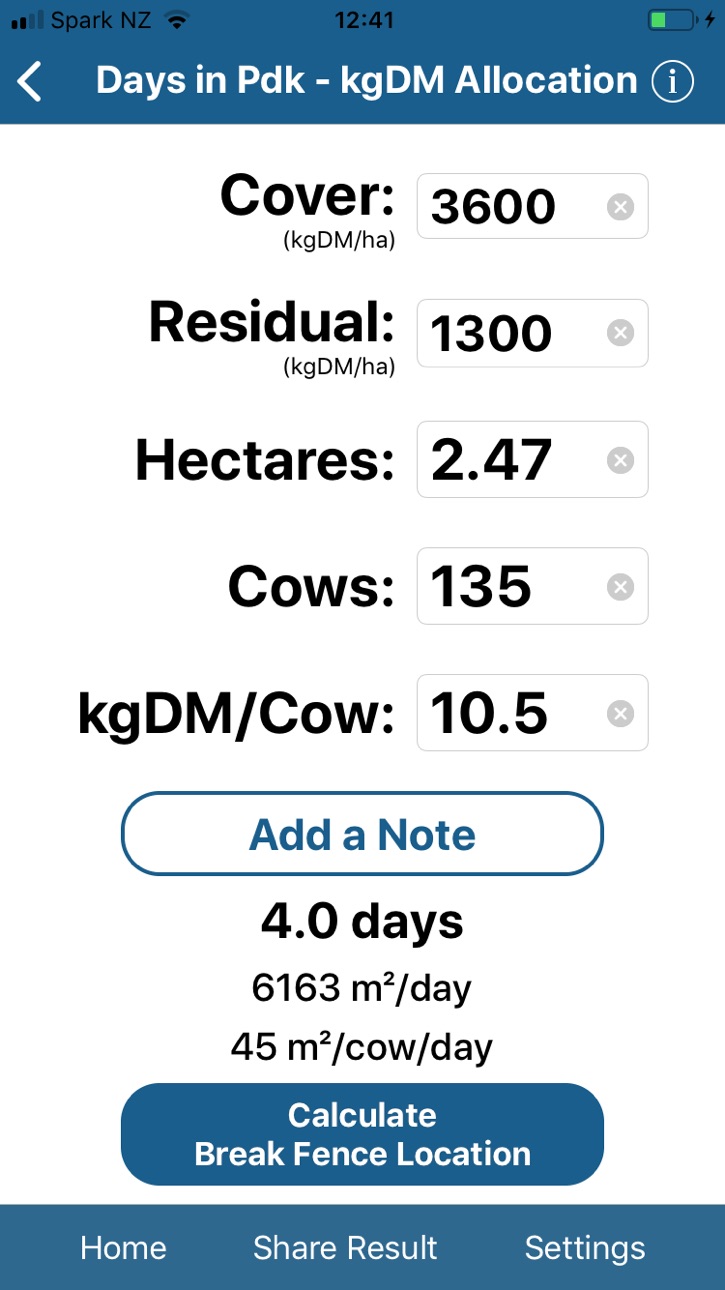Tap the battery indicator in status bar
The width and height of the screenshot is (725, 1290).
[671, 20]
